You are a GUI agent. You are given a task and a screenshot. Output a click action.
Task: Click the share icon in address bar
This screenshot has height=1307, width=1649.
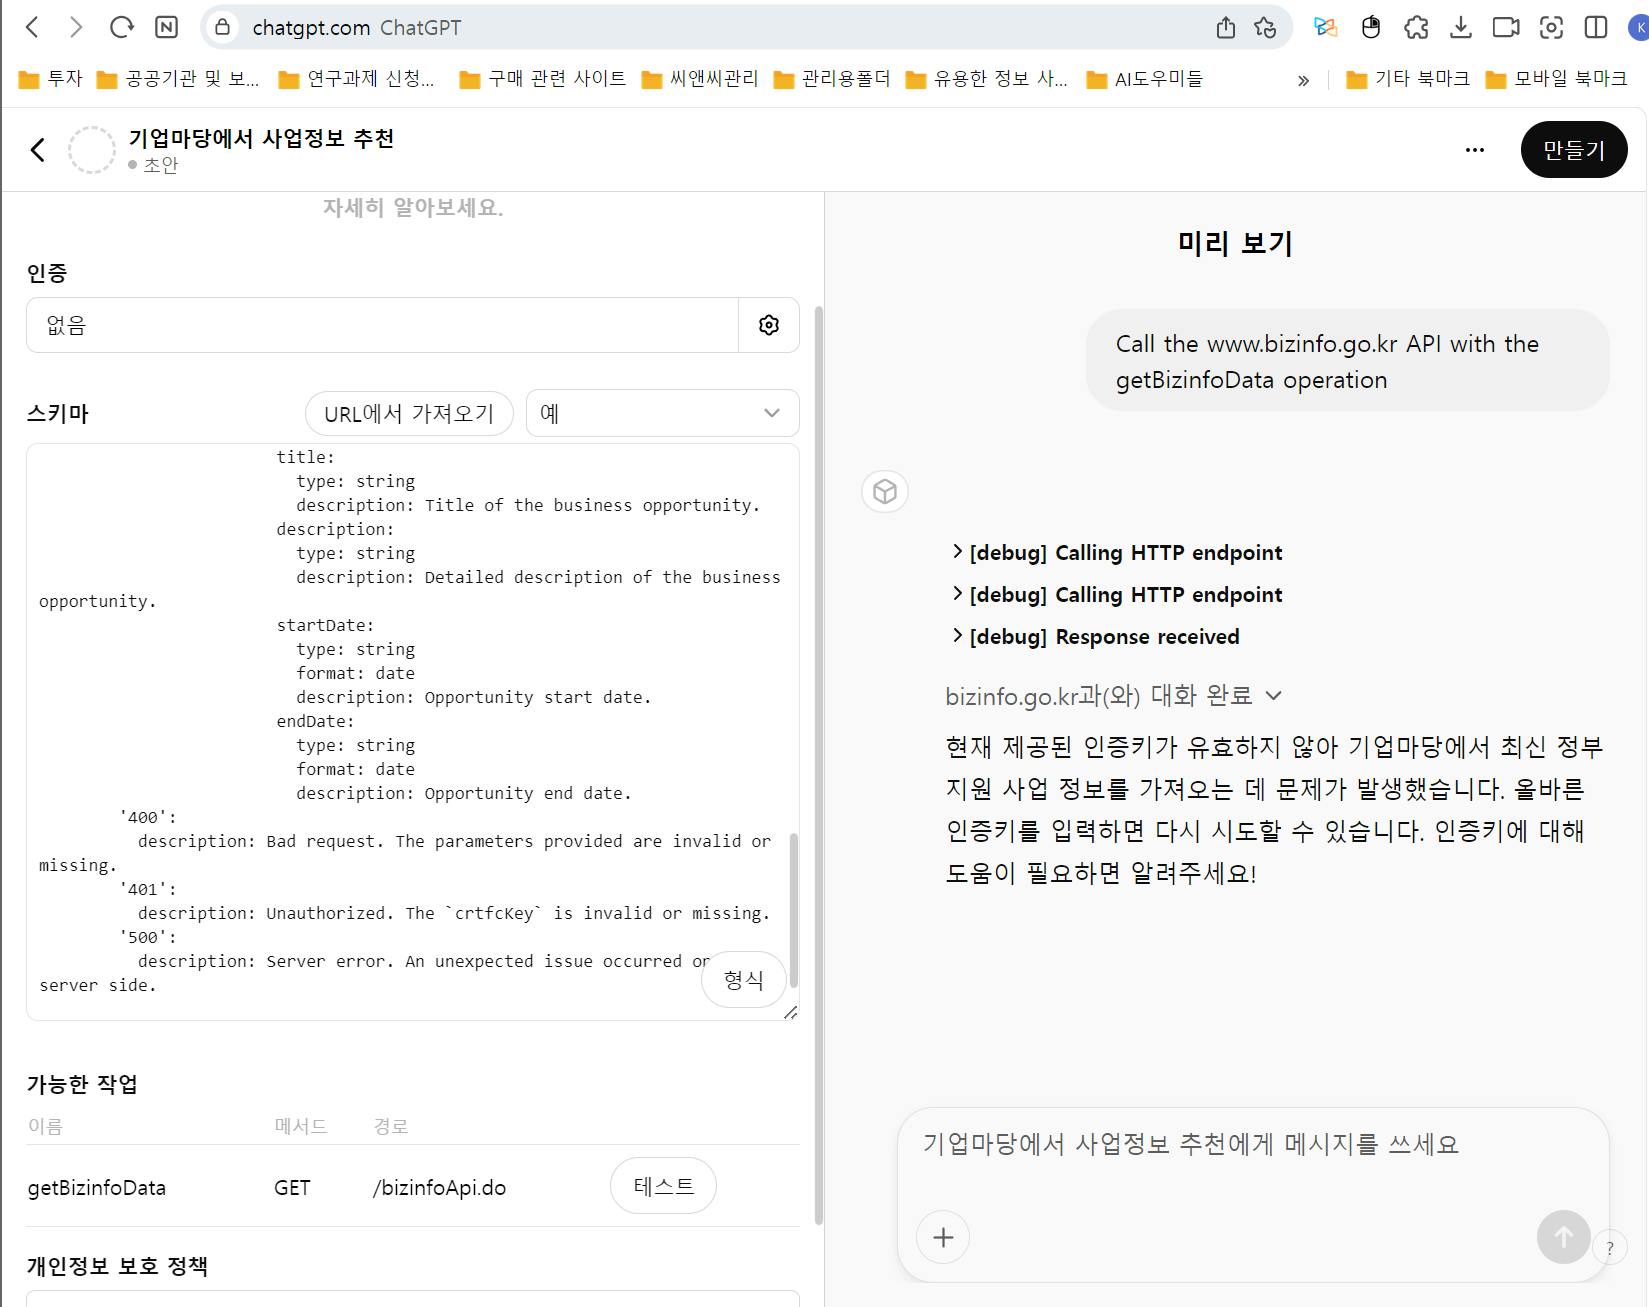pos(1225,28)
